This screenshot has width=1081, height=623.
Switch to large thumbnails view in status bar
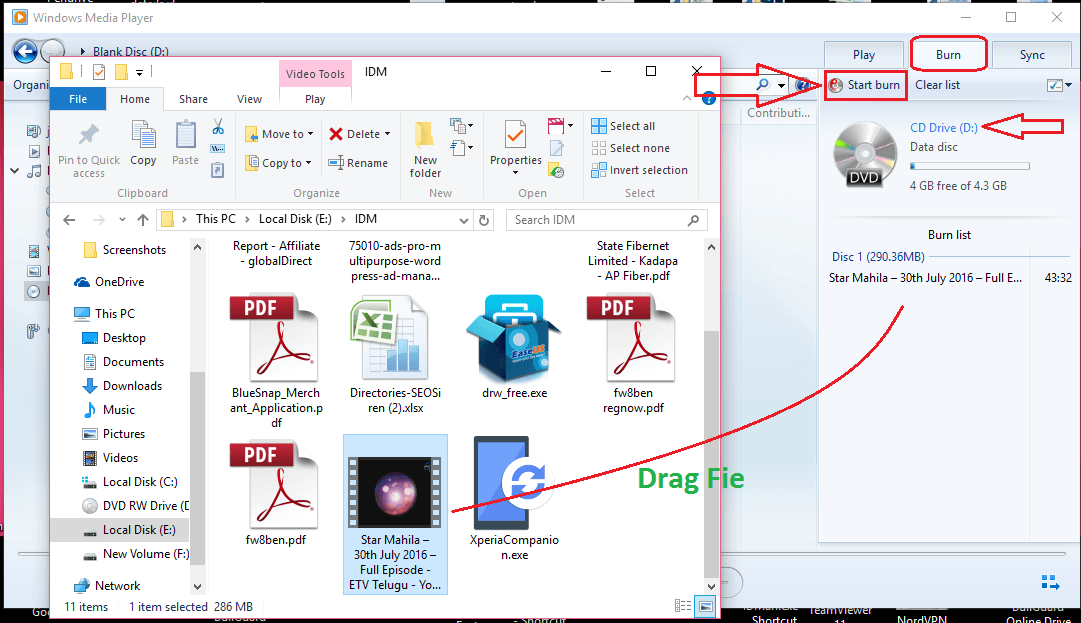704,605
